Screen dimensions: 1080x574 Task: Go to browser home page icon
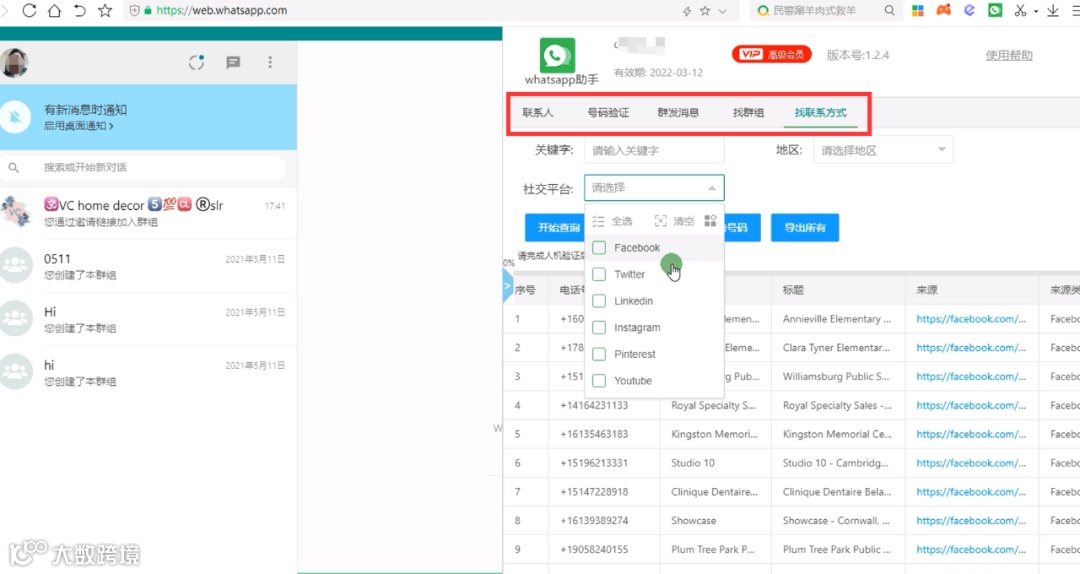click(x=54, y=10)
